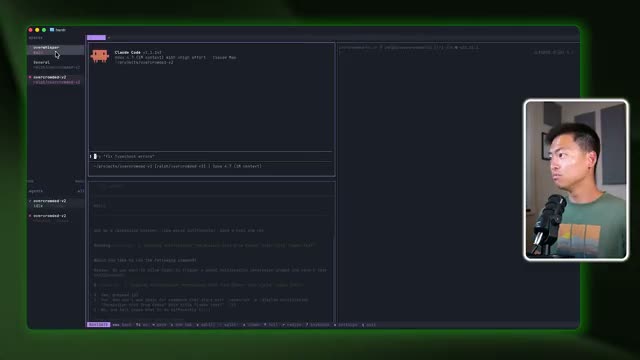The height and width of the screenshot is (360, 640).
Task: Select the overwhisper space in sidebar
Action: (56, 50)
